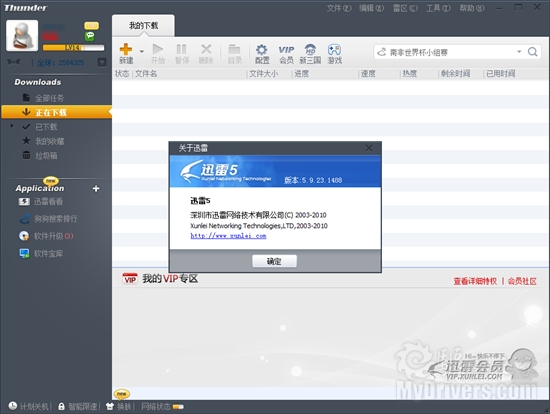Open the 垃圾箱 trash item
The height and width of the screenshot is (414, 550).
[x=46, y=155]
